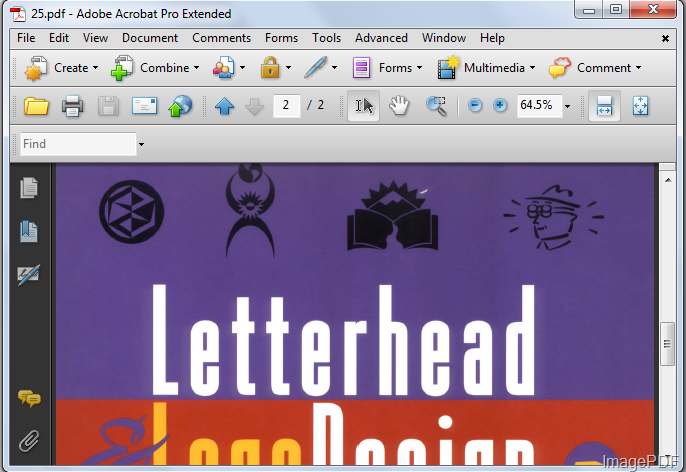Zoom out with the minus button
The image size is (686, 472).
pyautogui.click(x=475, y=105)
